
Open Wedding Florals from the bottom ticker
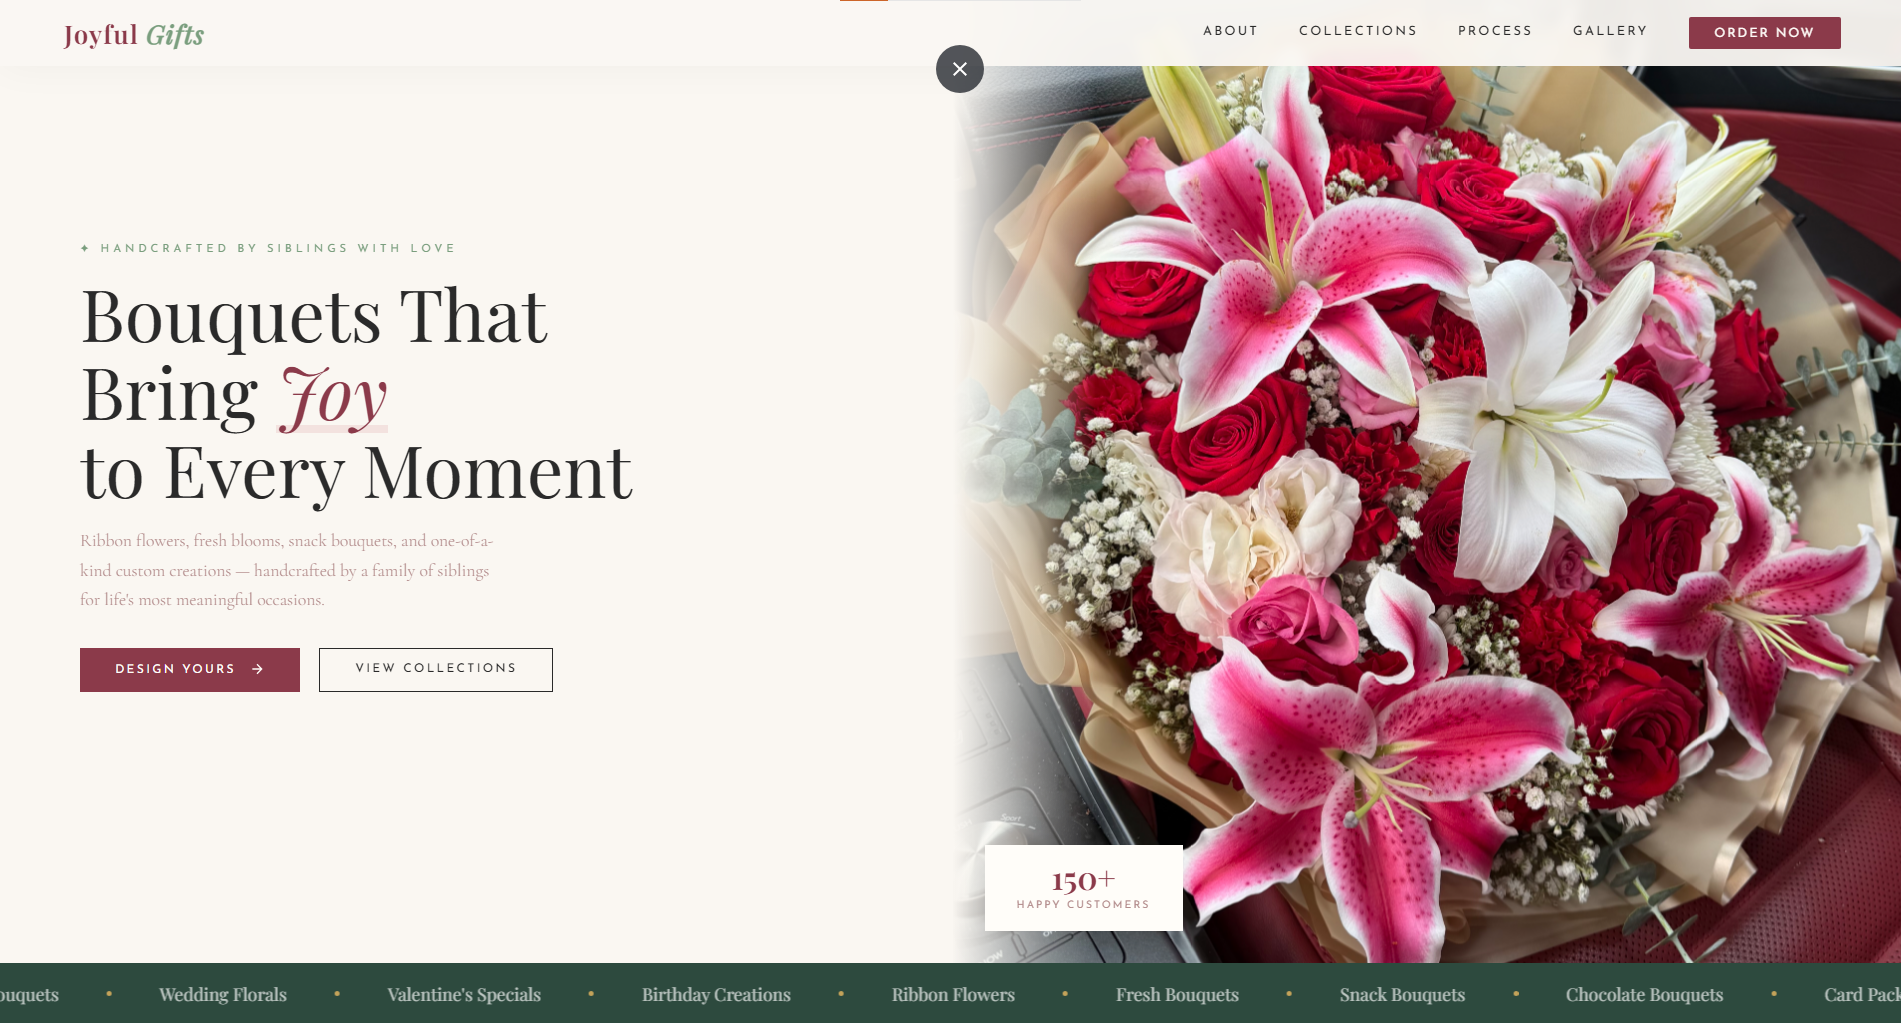222,994
